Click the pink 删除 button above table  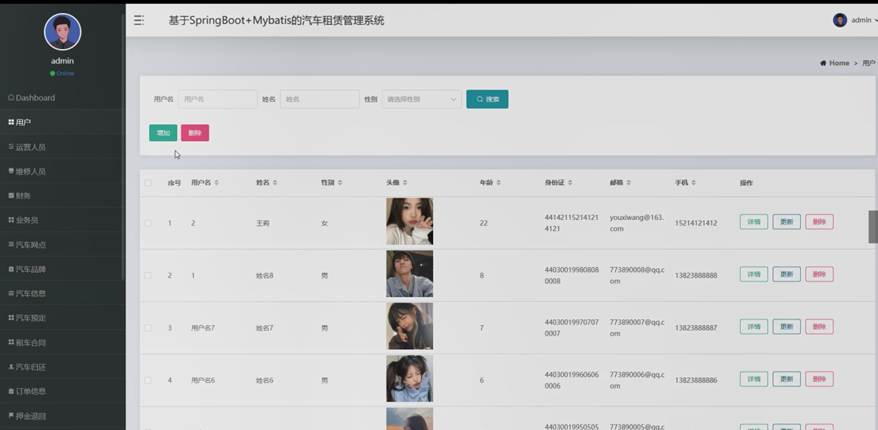(195, 133)
